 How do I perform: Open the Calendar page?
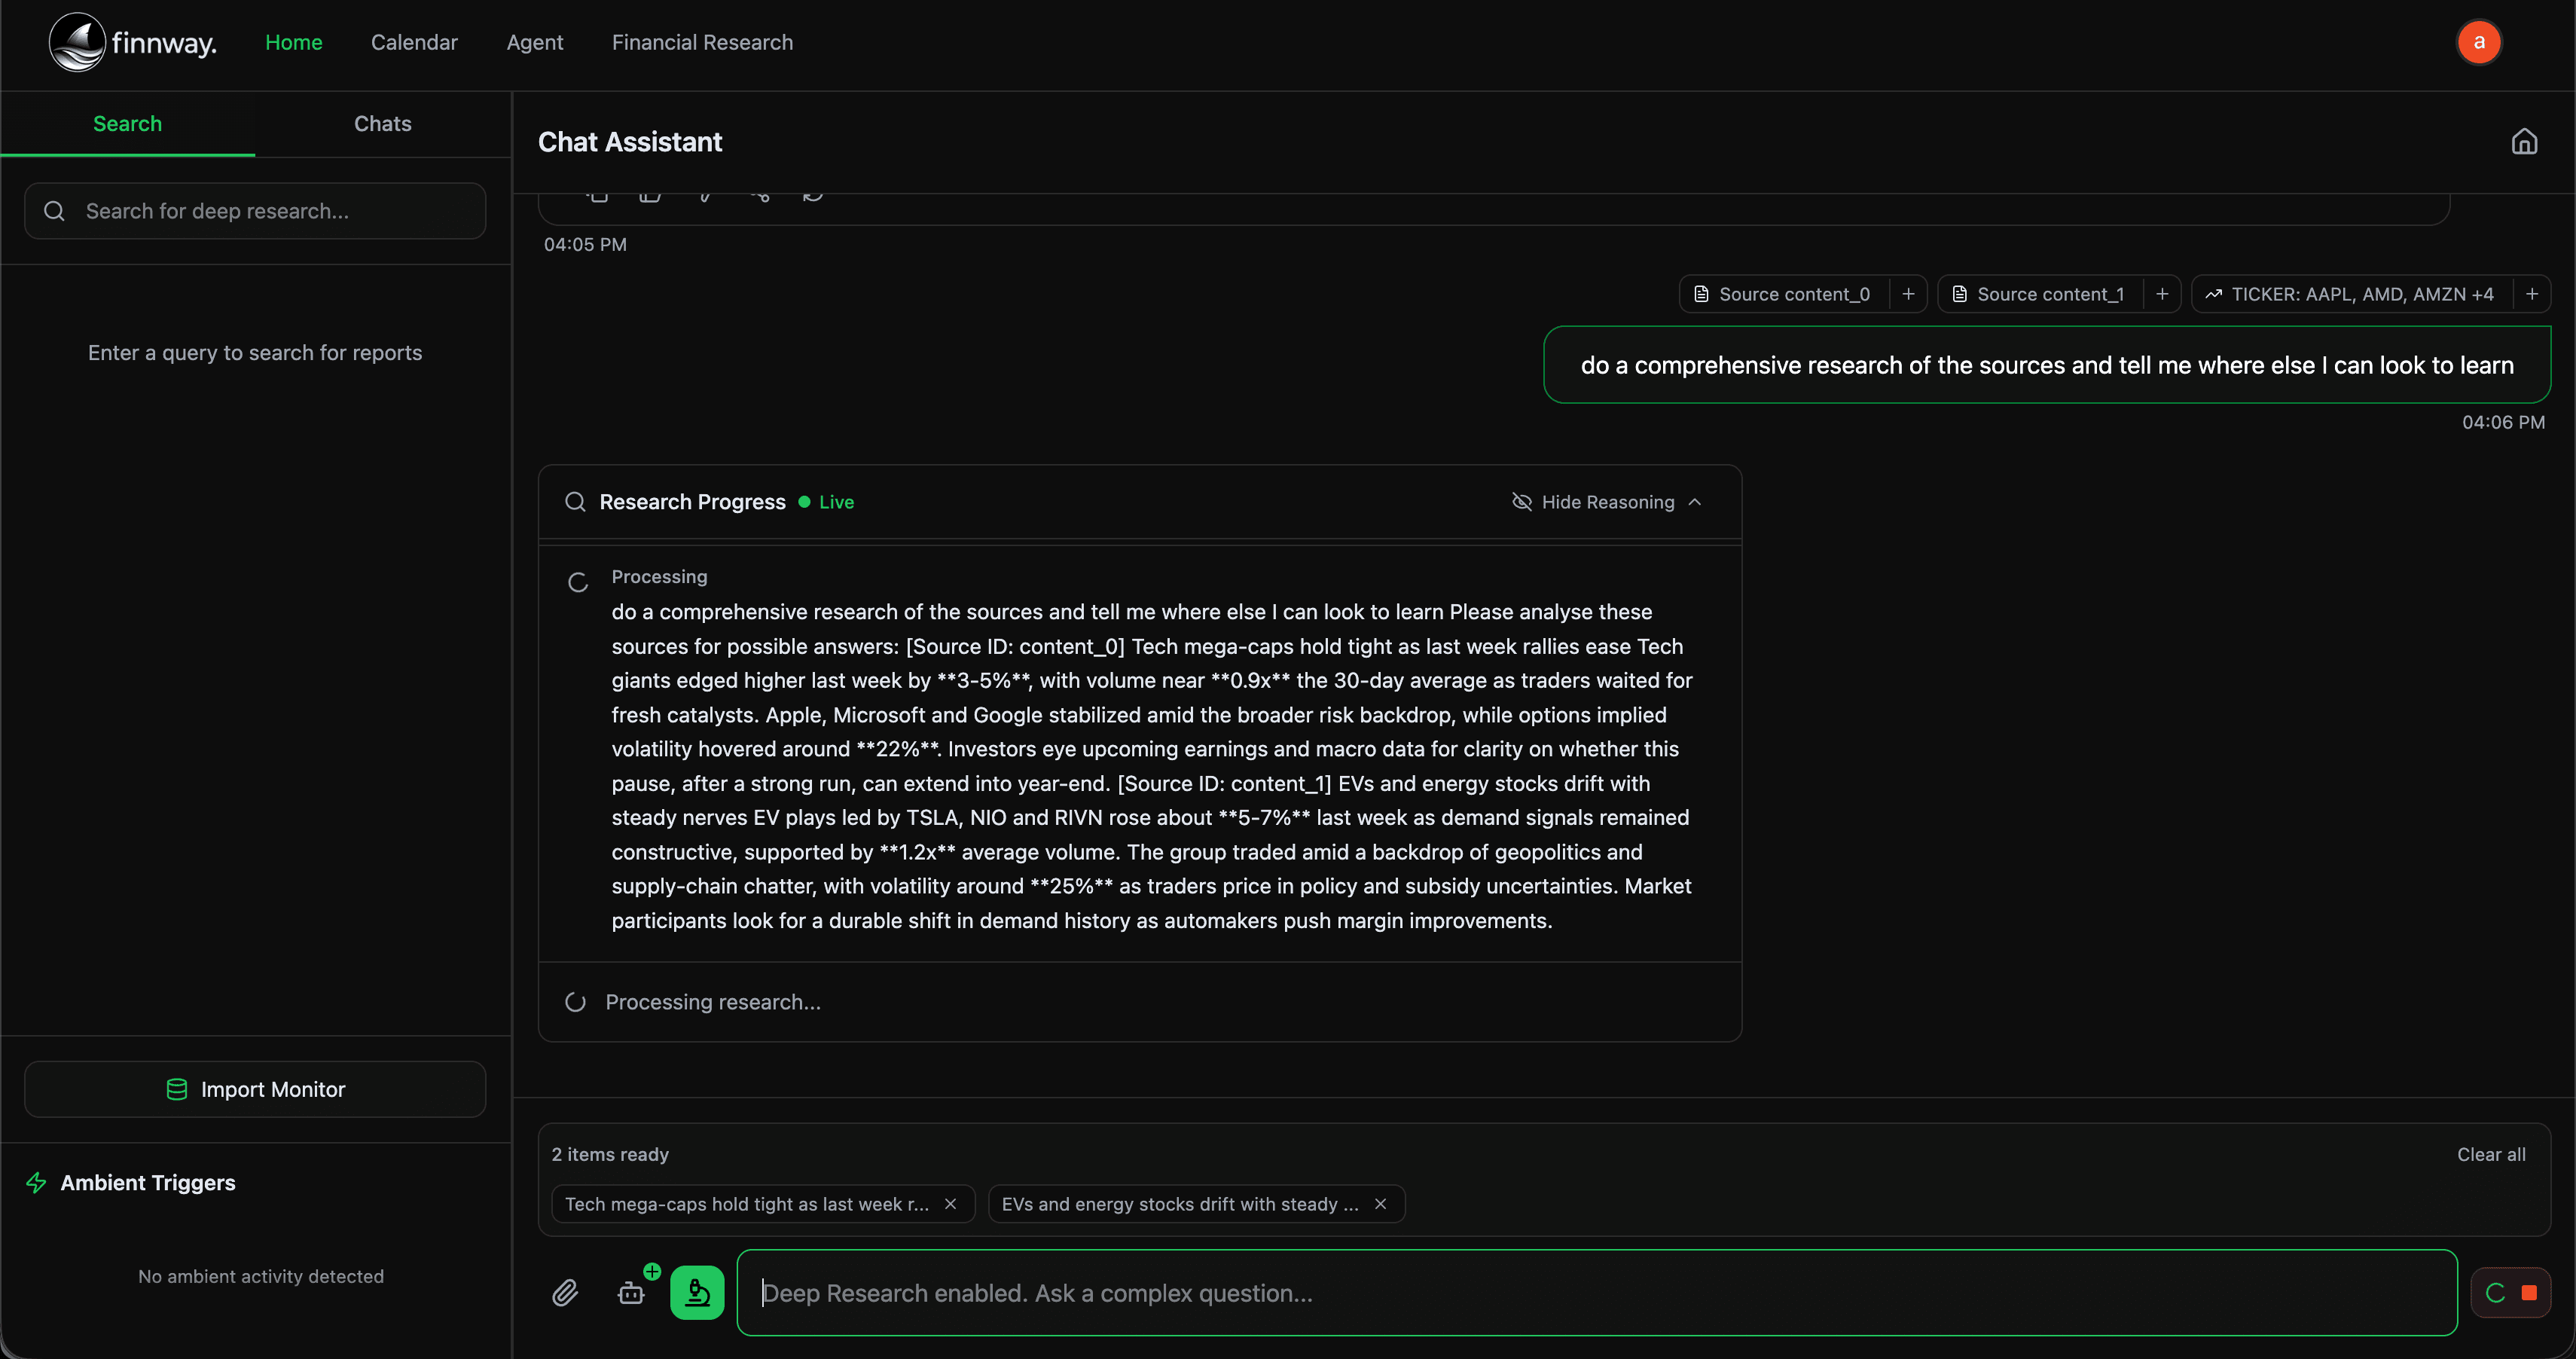coord(414,42)
